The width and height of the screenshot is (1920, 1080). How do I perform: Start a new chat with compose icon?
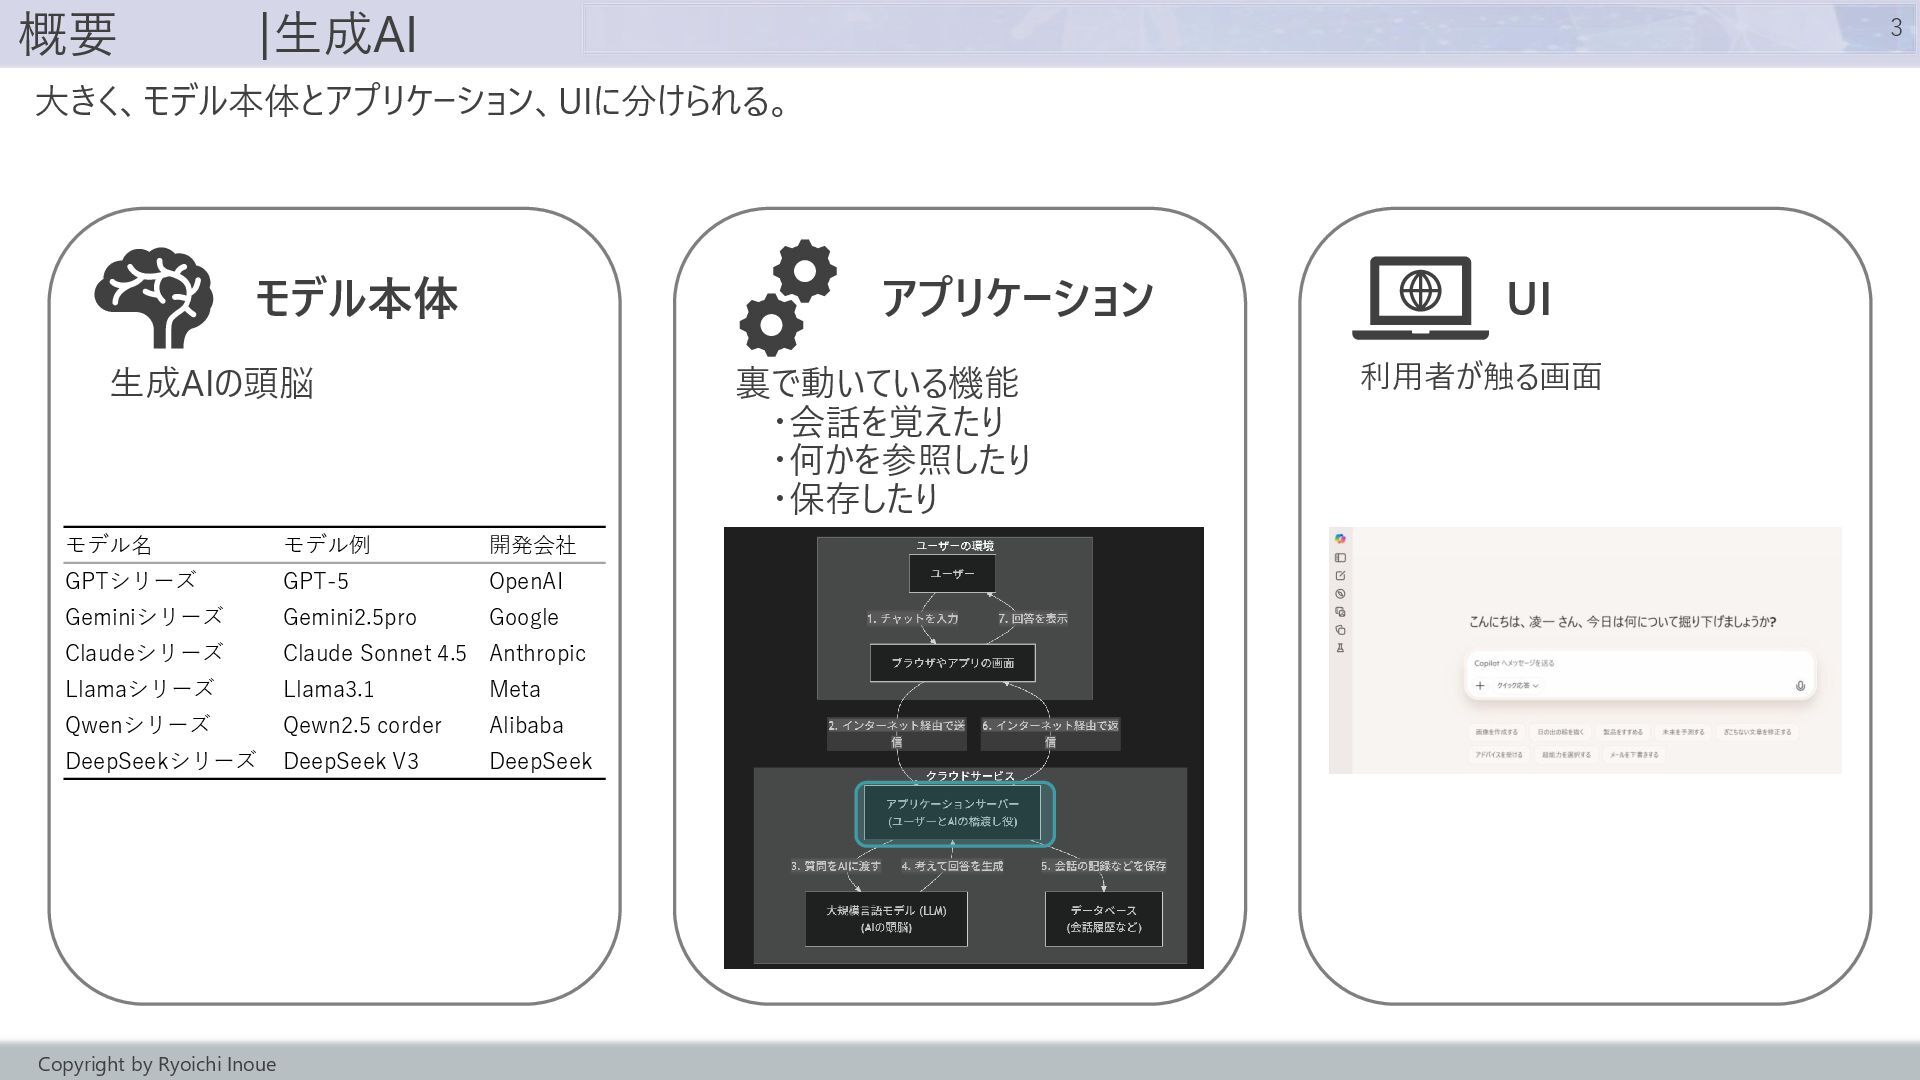click(1340, 576)
